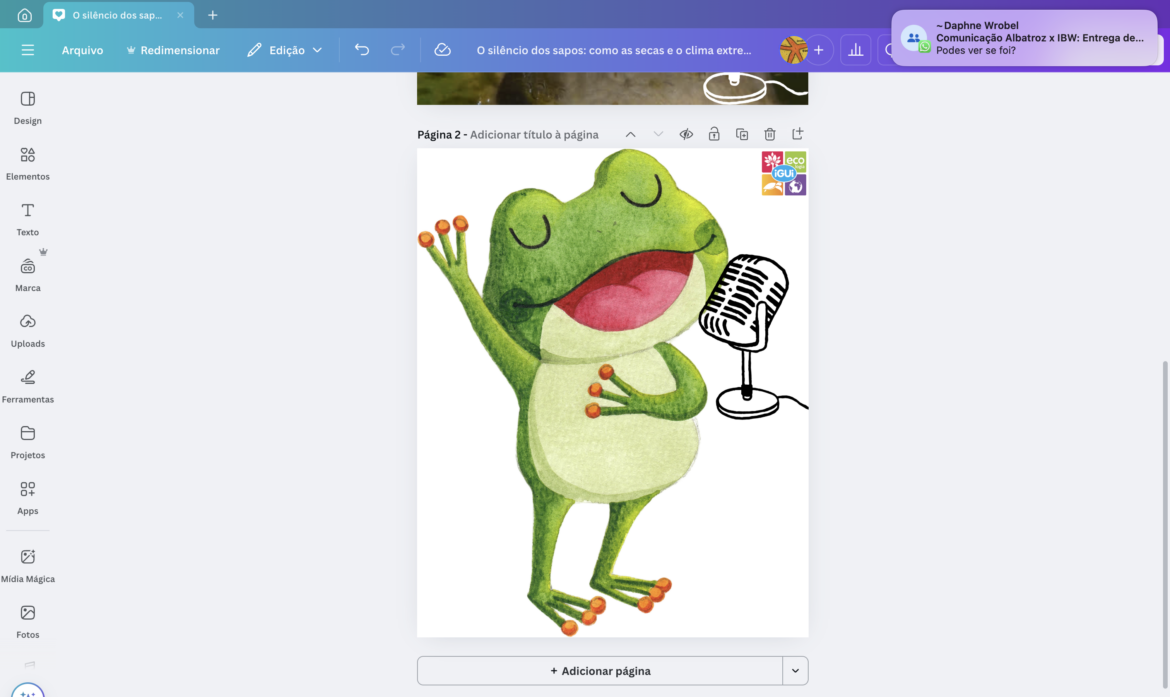The height and width of the screenshot is (697, 1170).
Task: Click the undo arrow icon
Action: (362, 50)
